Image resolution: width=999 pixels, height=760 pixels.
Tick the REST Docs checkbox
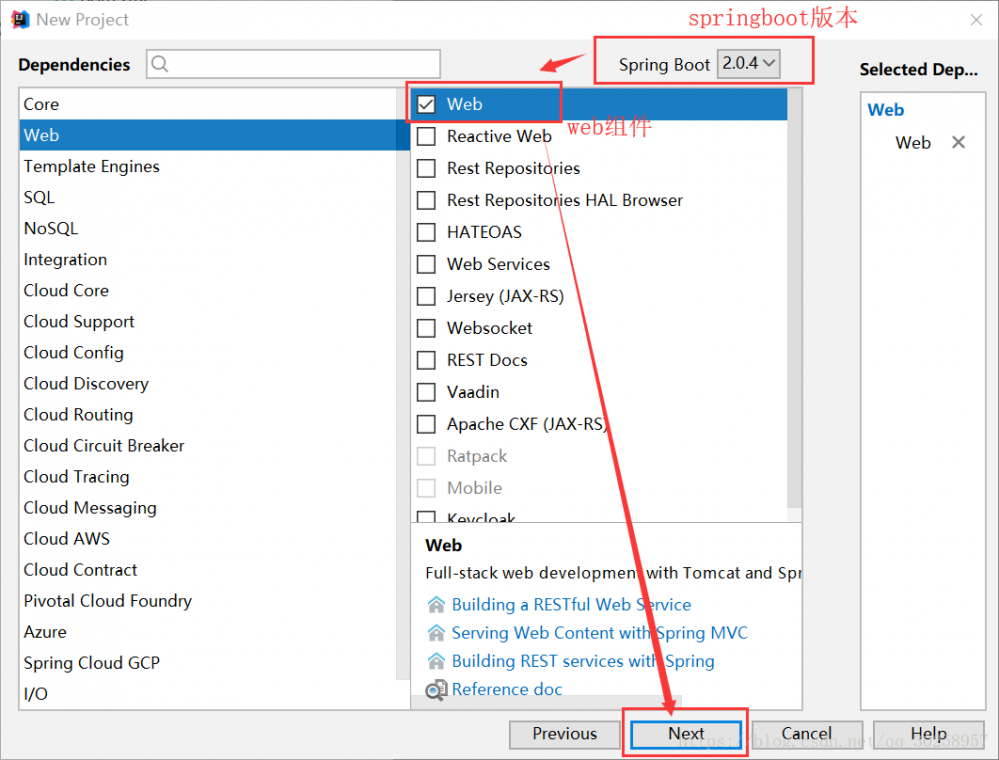coord(426,360)
